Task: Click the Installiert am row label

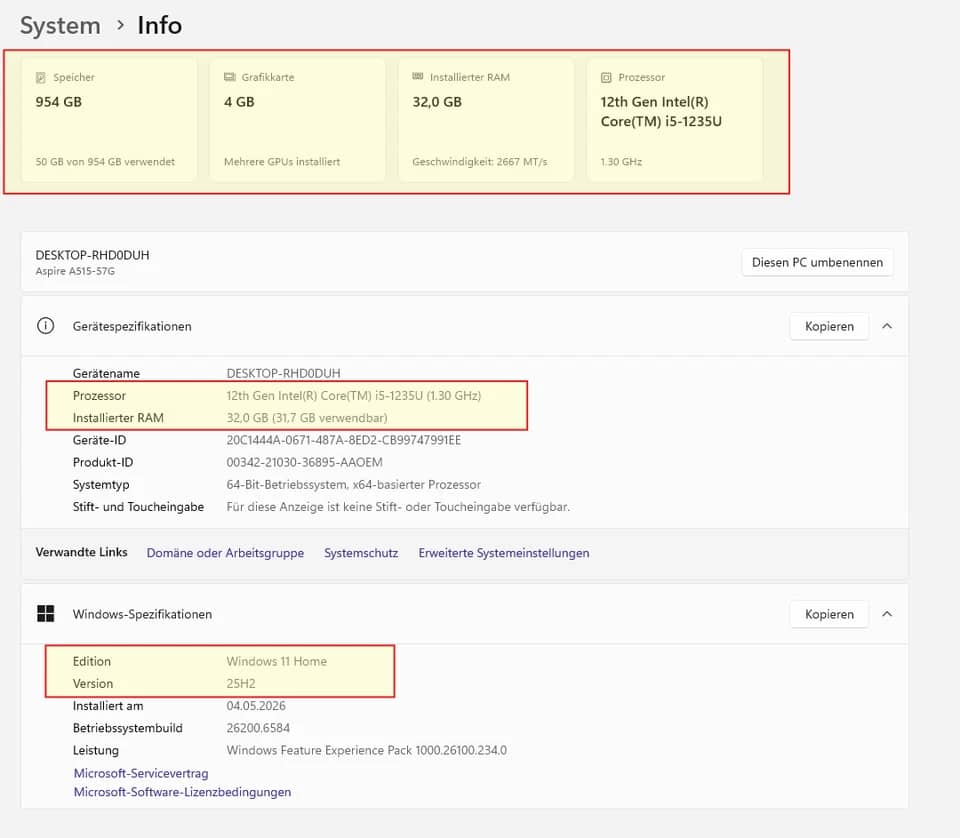Action: [x=108, y=706]
